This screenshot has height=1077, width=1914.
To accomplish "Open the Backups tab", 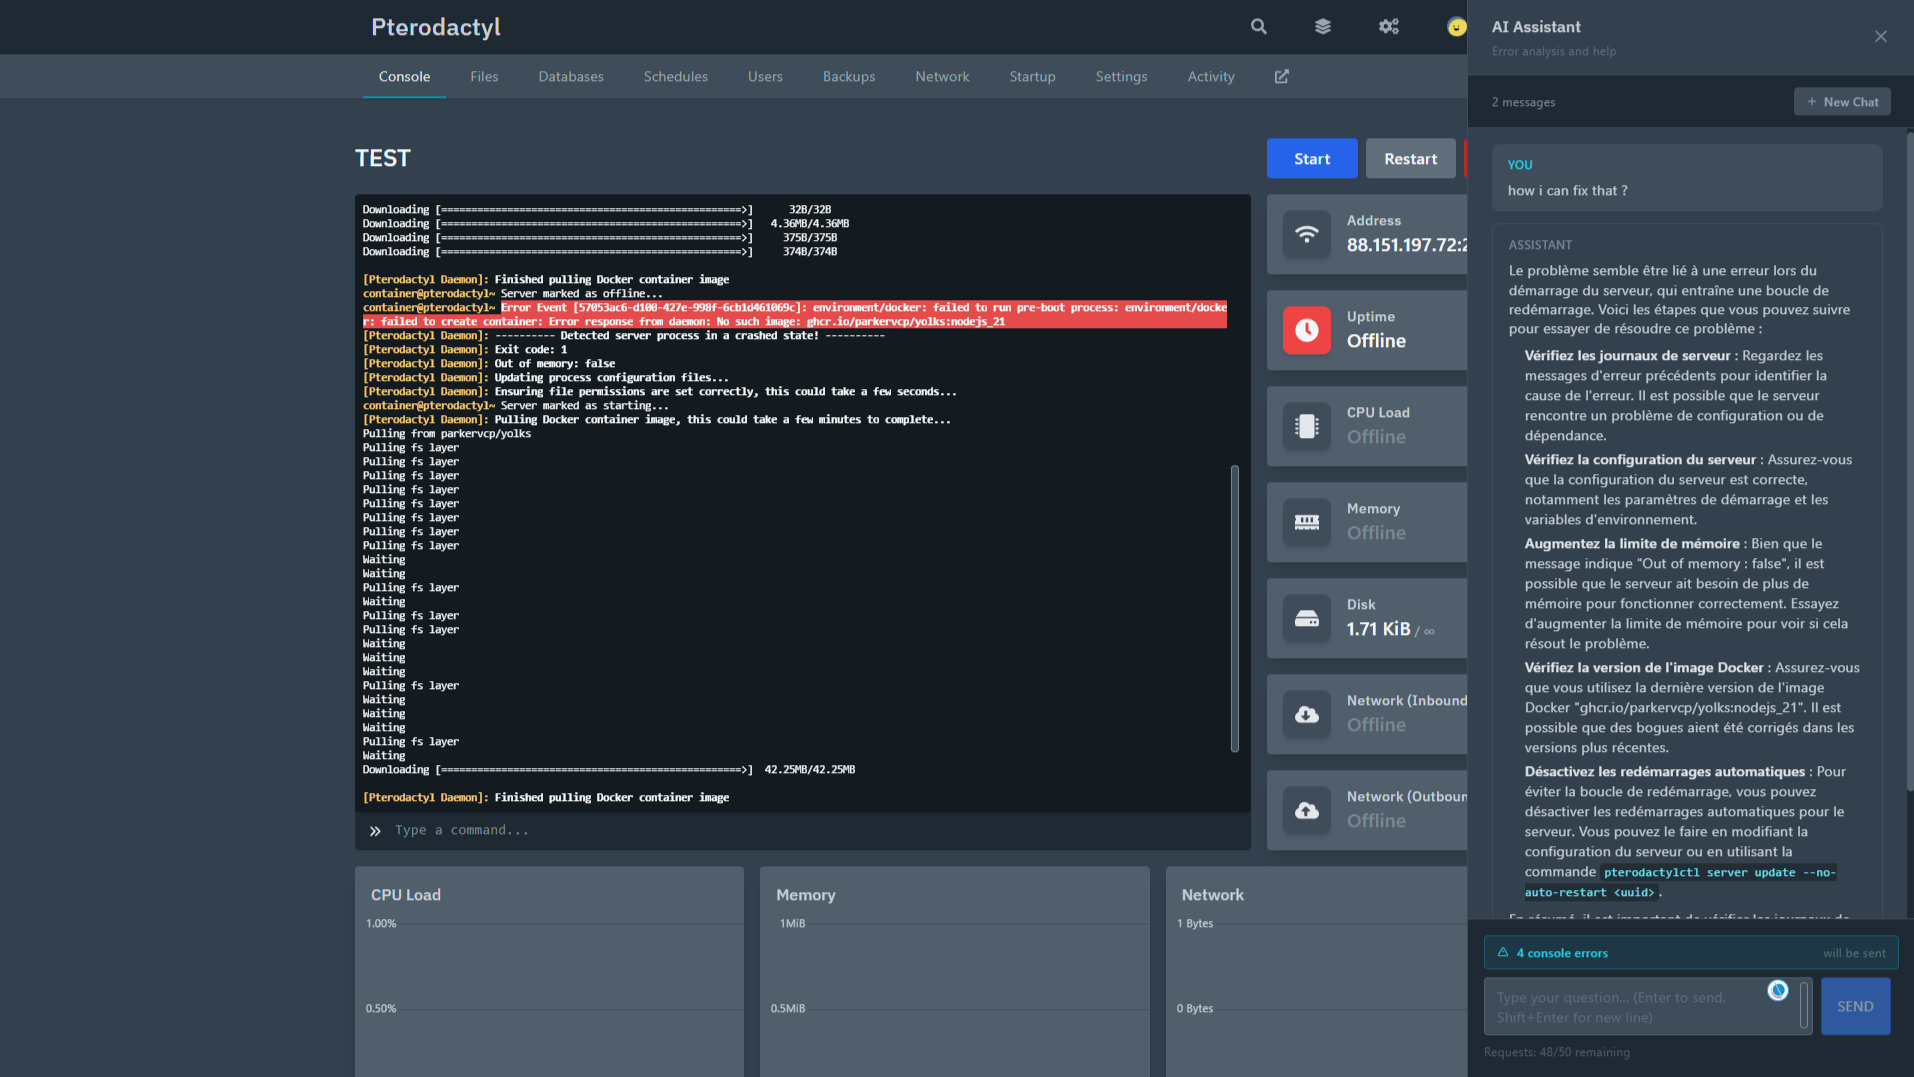I will point(848,77).
